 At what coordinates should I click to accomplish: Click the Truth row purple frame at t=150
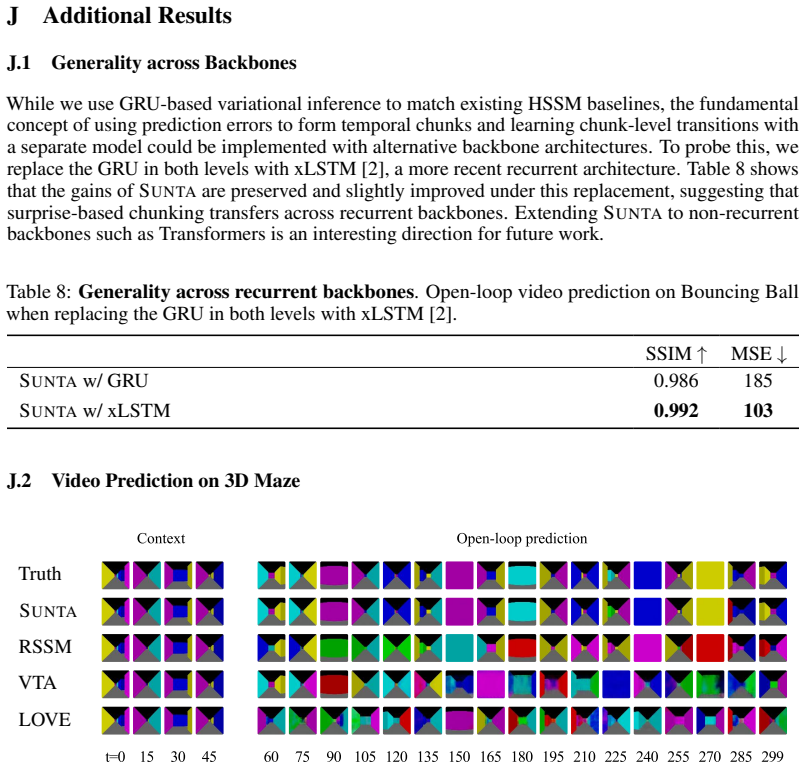[459, 575]
